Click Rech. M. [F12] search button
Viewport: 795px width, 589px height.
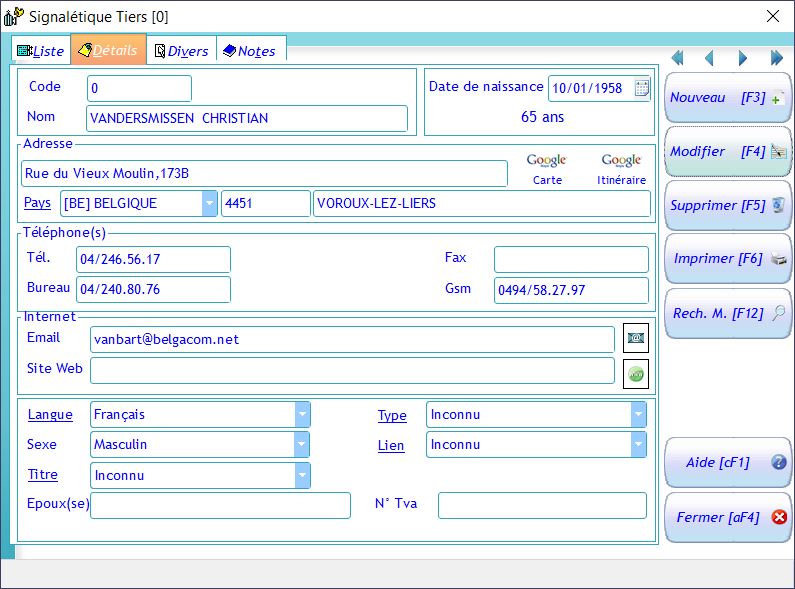pos(728,313)
